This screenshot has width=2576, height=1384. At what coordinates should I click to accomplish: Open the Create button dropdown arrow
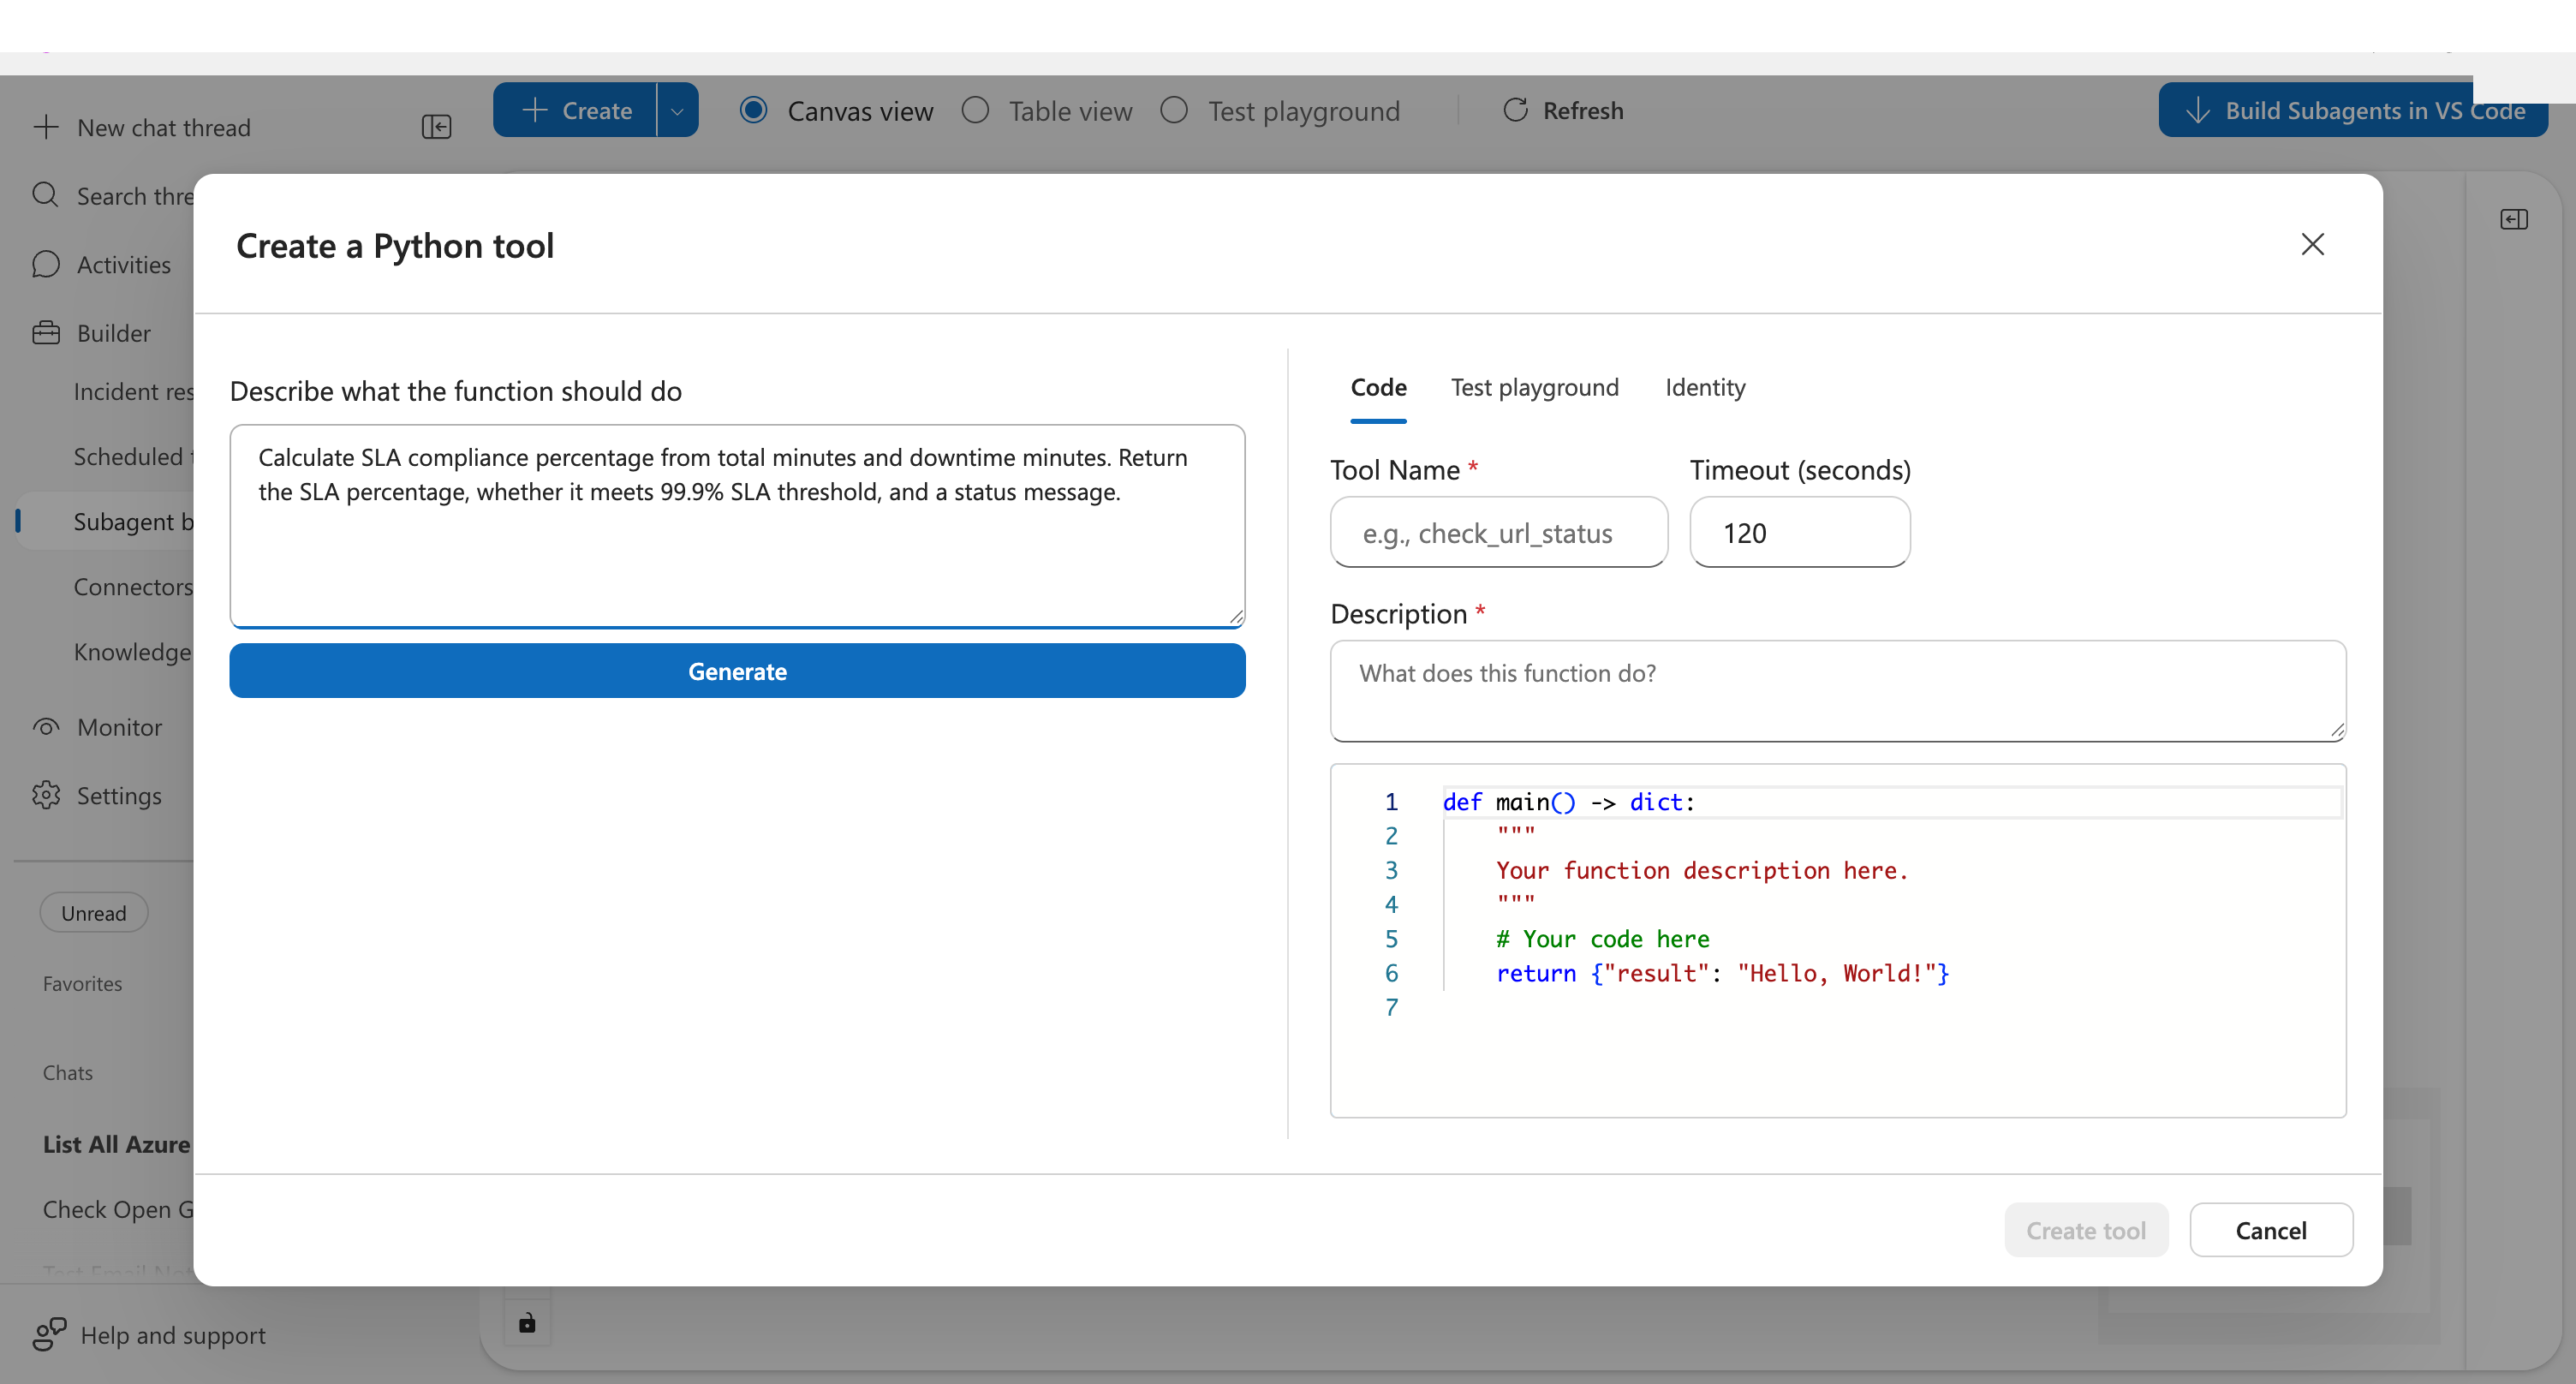point(677,110)
